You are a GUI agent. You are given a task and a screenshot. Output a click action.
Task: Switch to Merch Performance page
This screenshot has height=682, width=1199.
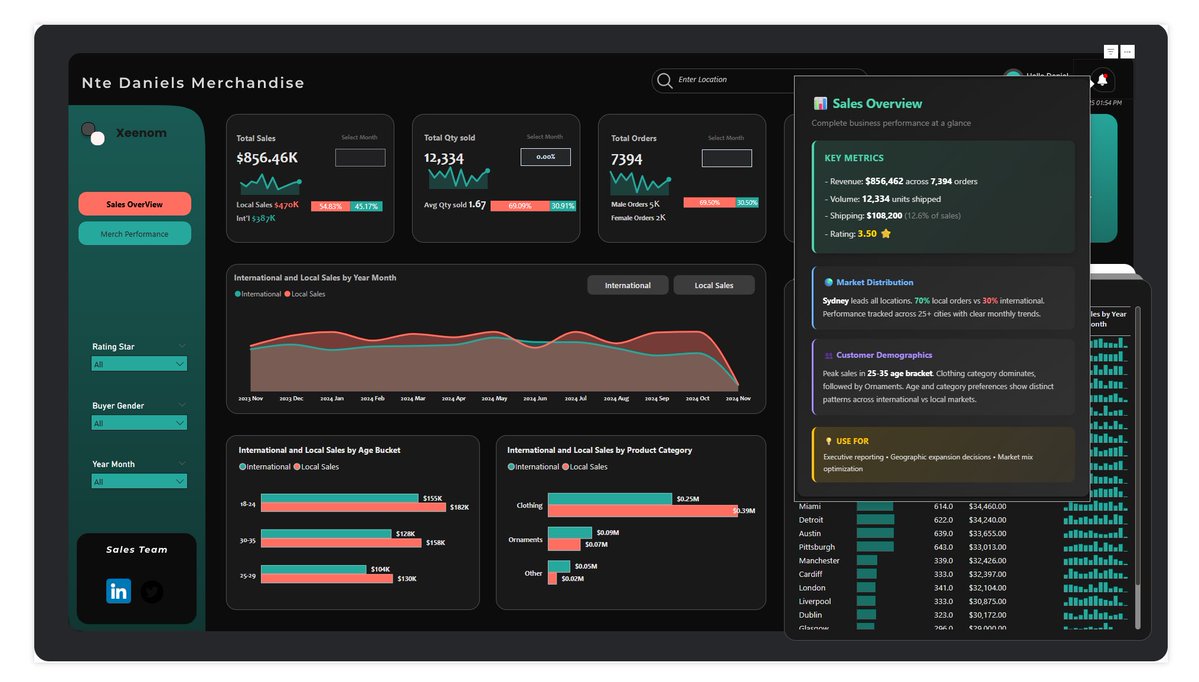coord(135,234)
